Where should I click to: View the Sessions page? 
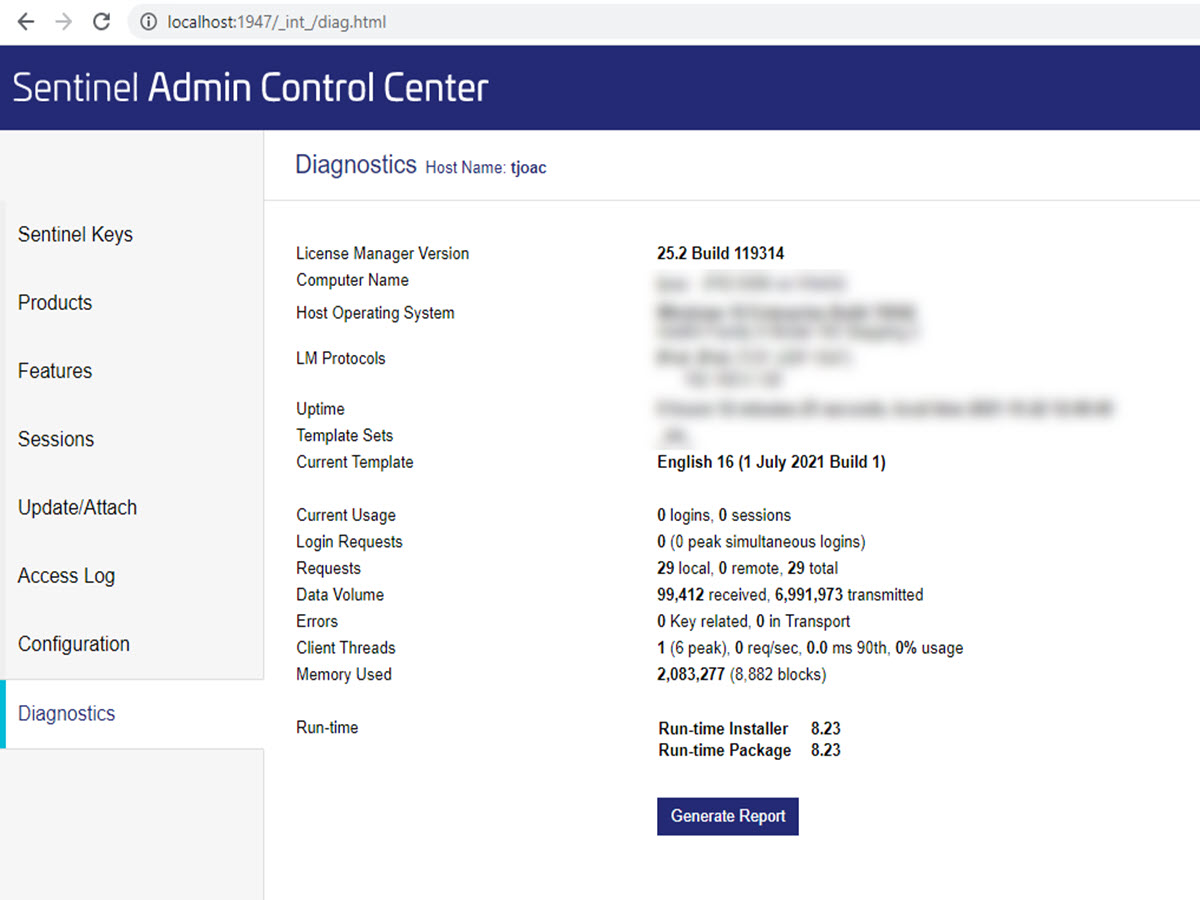[x=56, y=439]
